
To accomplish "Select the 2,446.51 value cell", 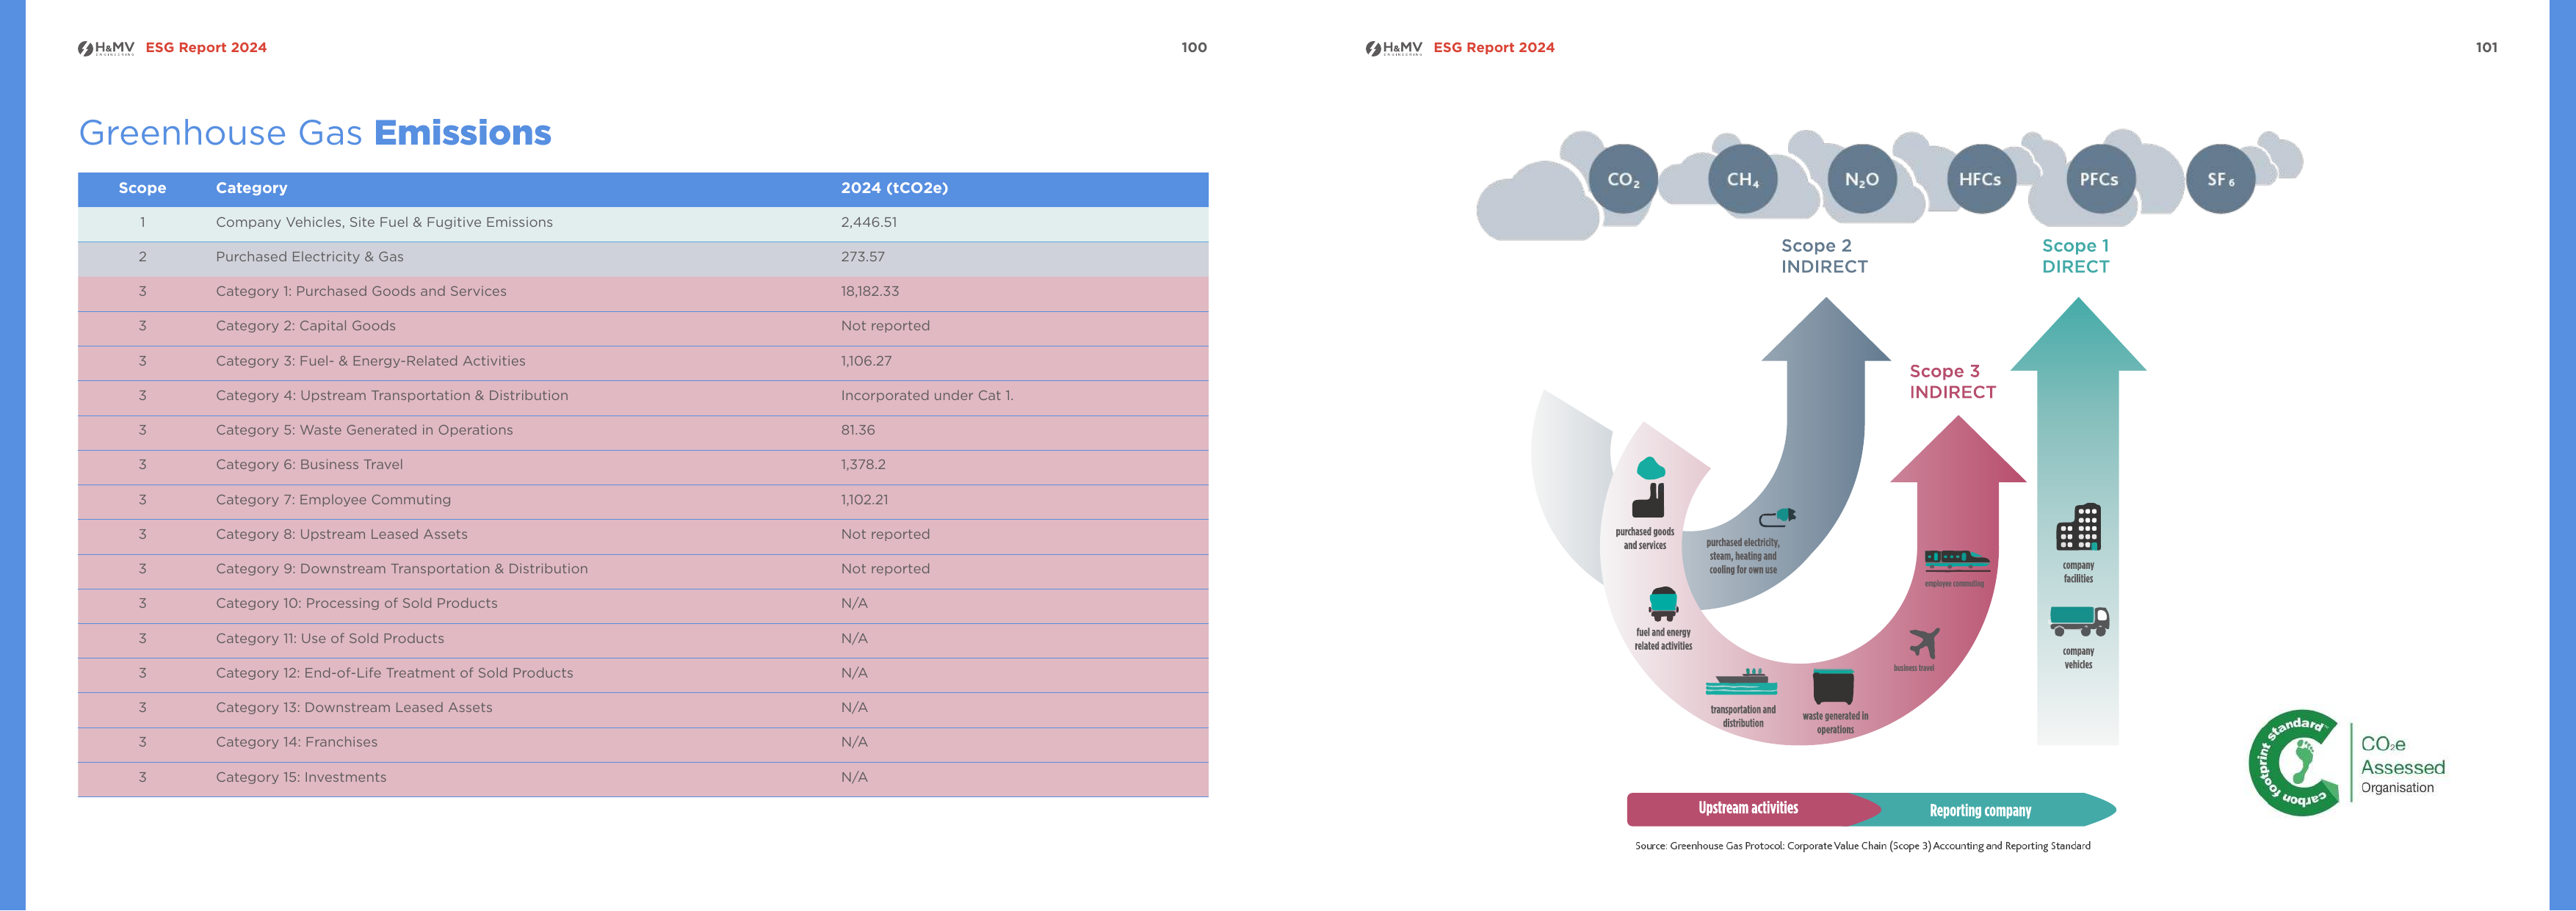I will pyautogui.click(x=869, y=222).
